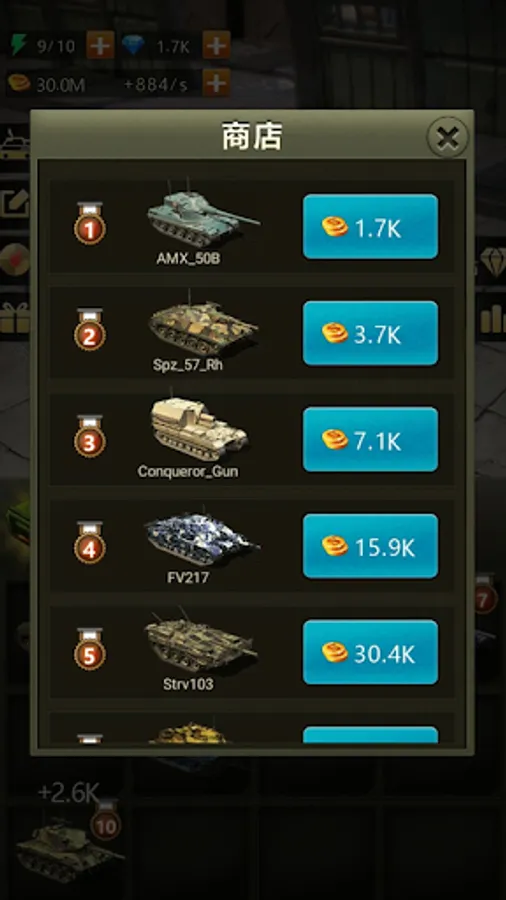Add diamonds using the plus icon
Viewport: 506px width, 900px height.
[216, 45]
